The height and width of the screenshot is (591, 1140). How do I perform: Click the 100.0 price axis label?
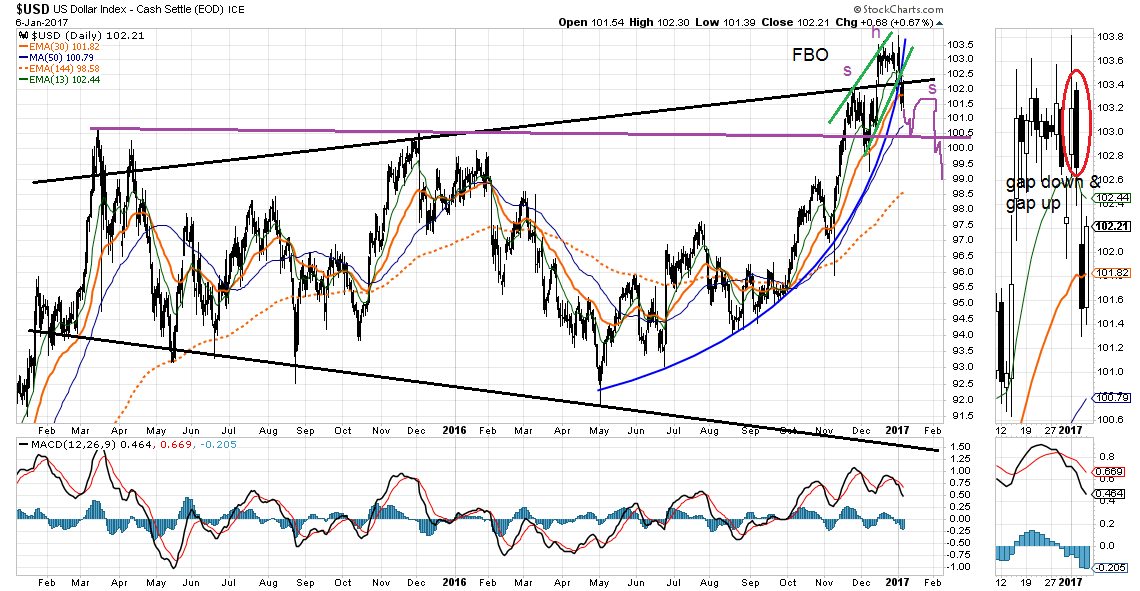click(x=960, y=148)
